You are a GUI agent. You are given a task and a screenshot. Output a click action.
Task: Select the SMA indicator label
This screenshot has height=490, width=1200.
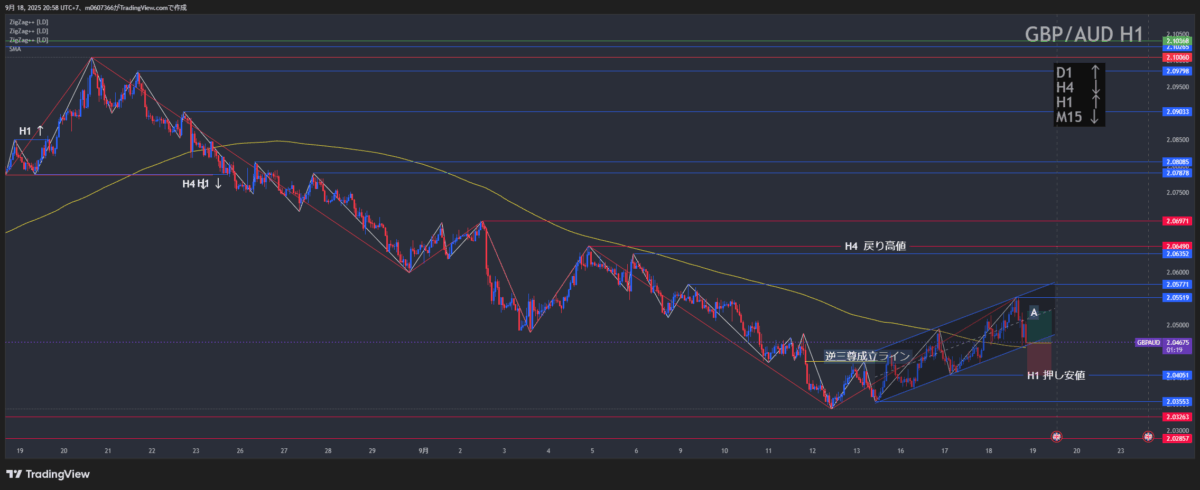pyautogui.click(x=14, y=47)
